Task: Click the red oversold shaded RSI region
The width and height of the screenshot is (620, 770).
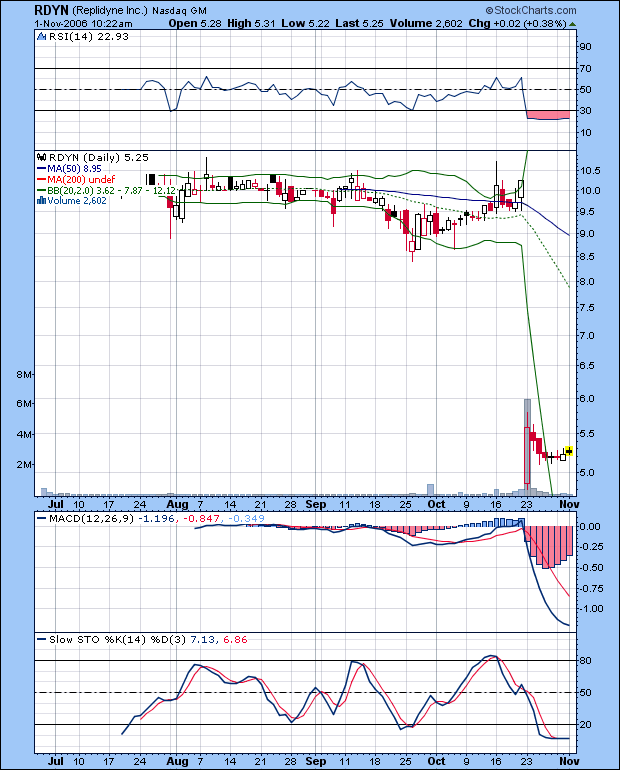Action: tap(548, 115)
